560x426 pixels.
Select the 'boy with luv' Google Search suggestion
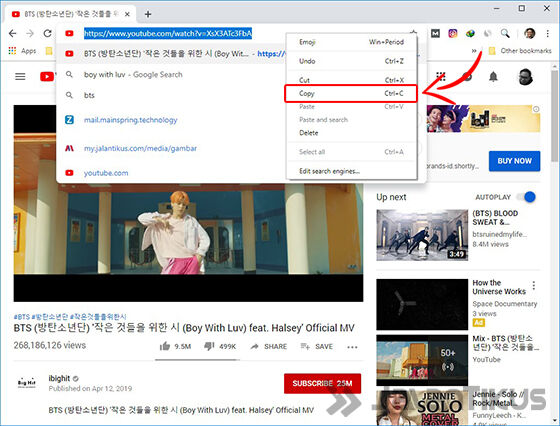coord(171,75)
